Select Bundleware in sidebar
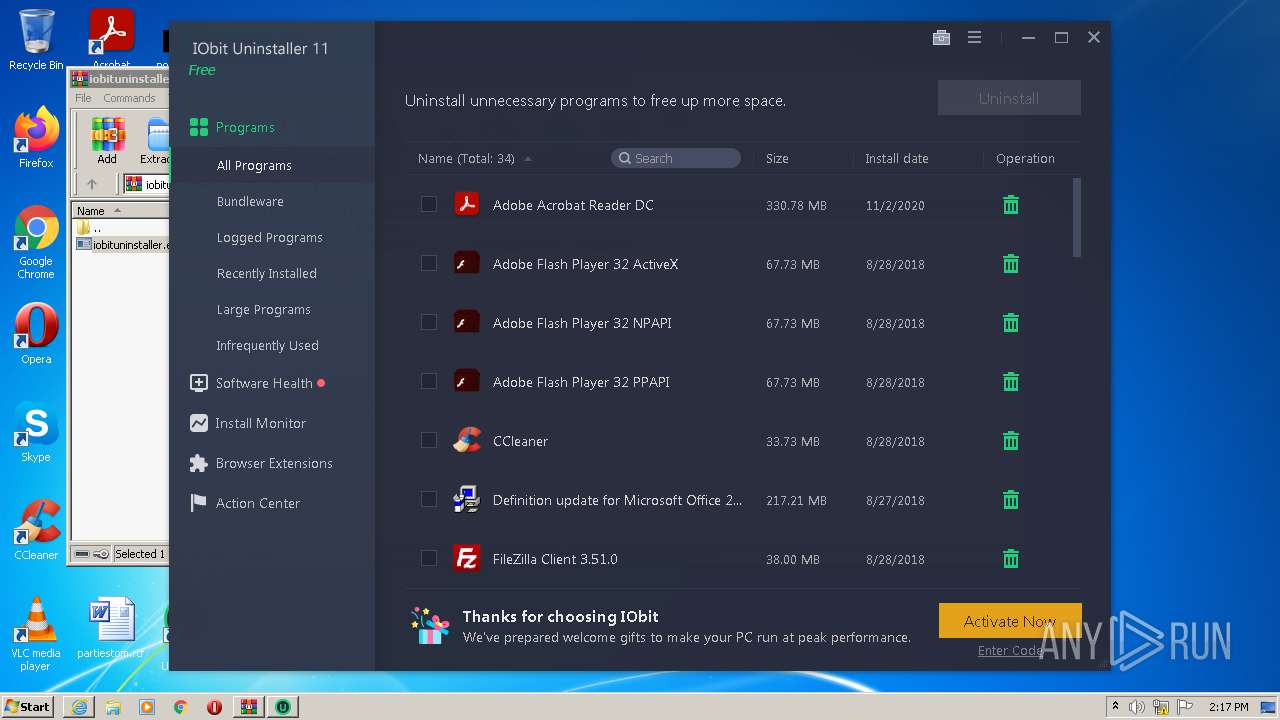1280x720 pixels. click(250, 202)
